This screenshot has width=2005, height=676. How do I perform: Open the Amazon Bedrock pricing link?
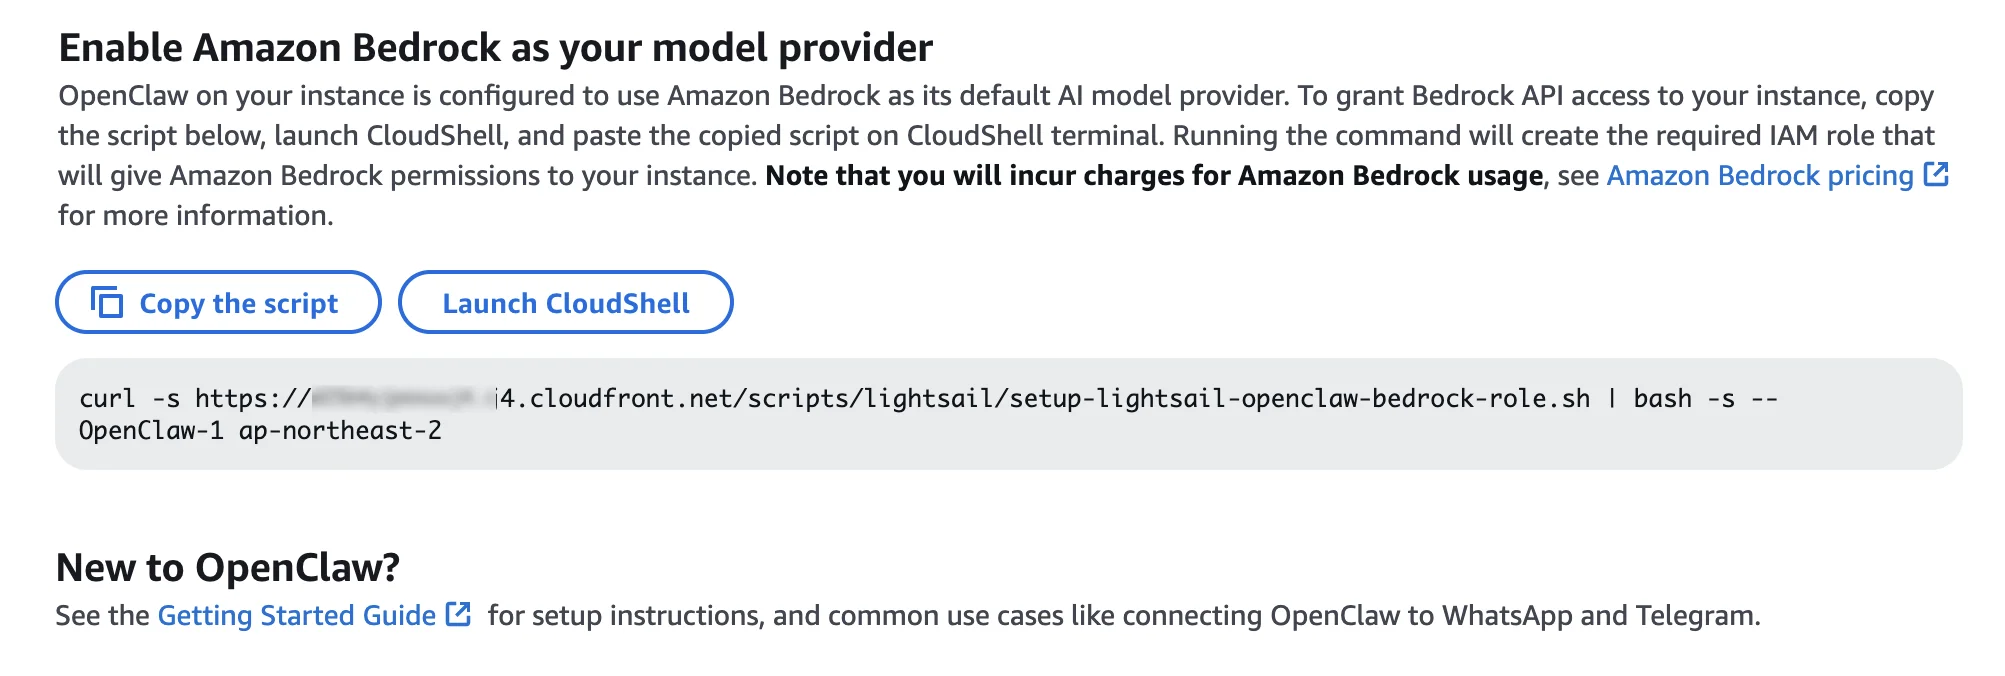(1759, 176)
